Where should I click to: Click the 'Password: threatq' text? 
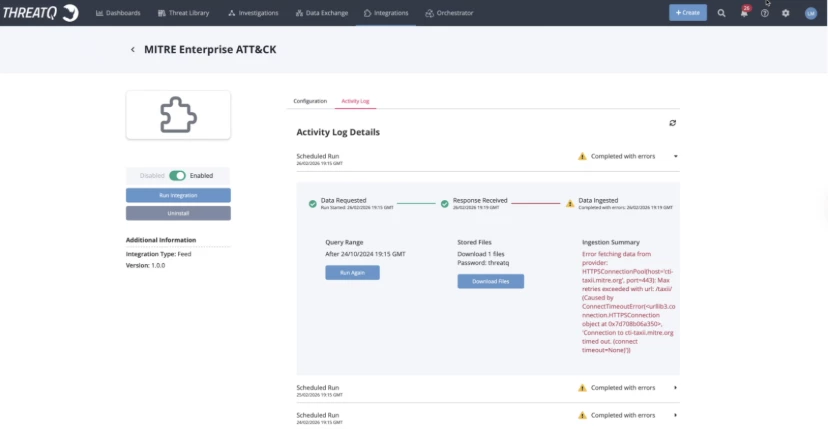[x=483, y=263]
